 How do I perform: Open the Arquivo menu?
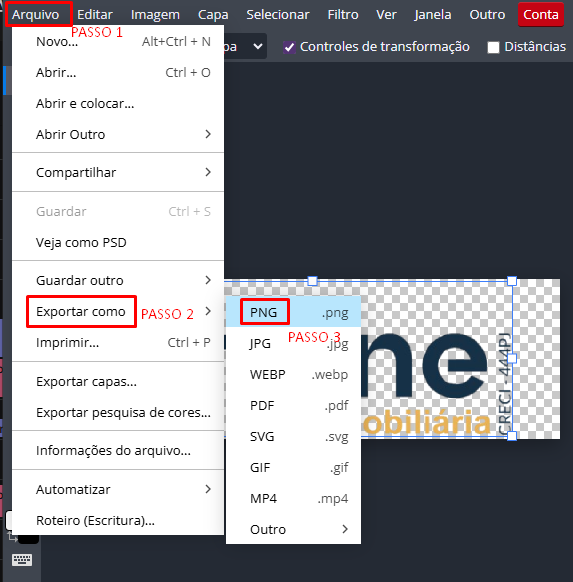[36, 14]
